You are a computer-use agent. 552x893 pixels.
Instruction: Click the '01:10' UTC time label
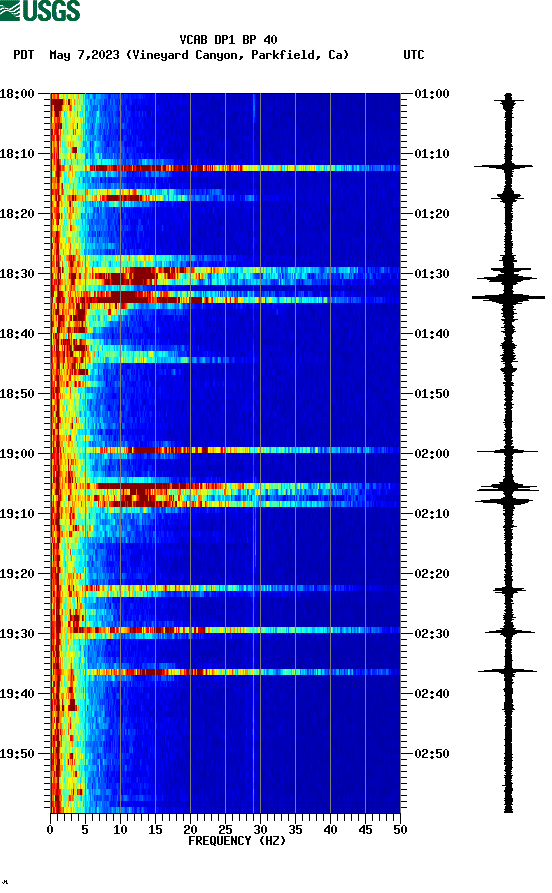(x=432, y=154)
